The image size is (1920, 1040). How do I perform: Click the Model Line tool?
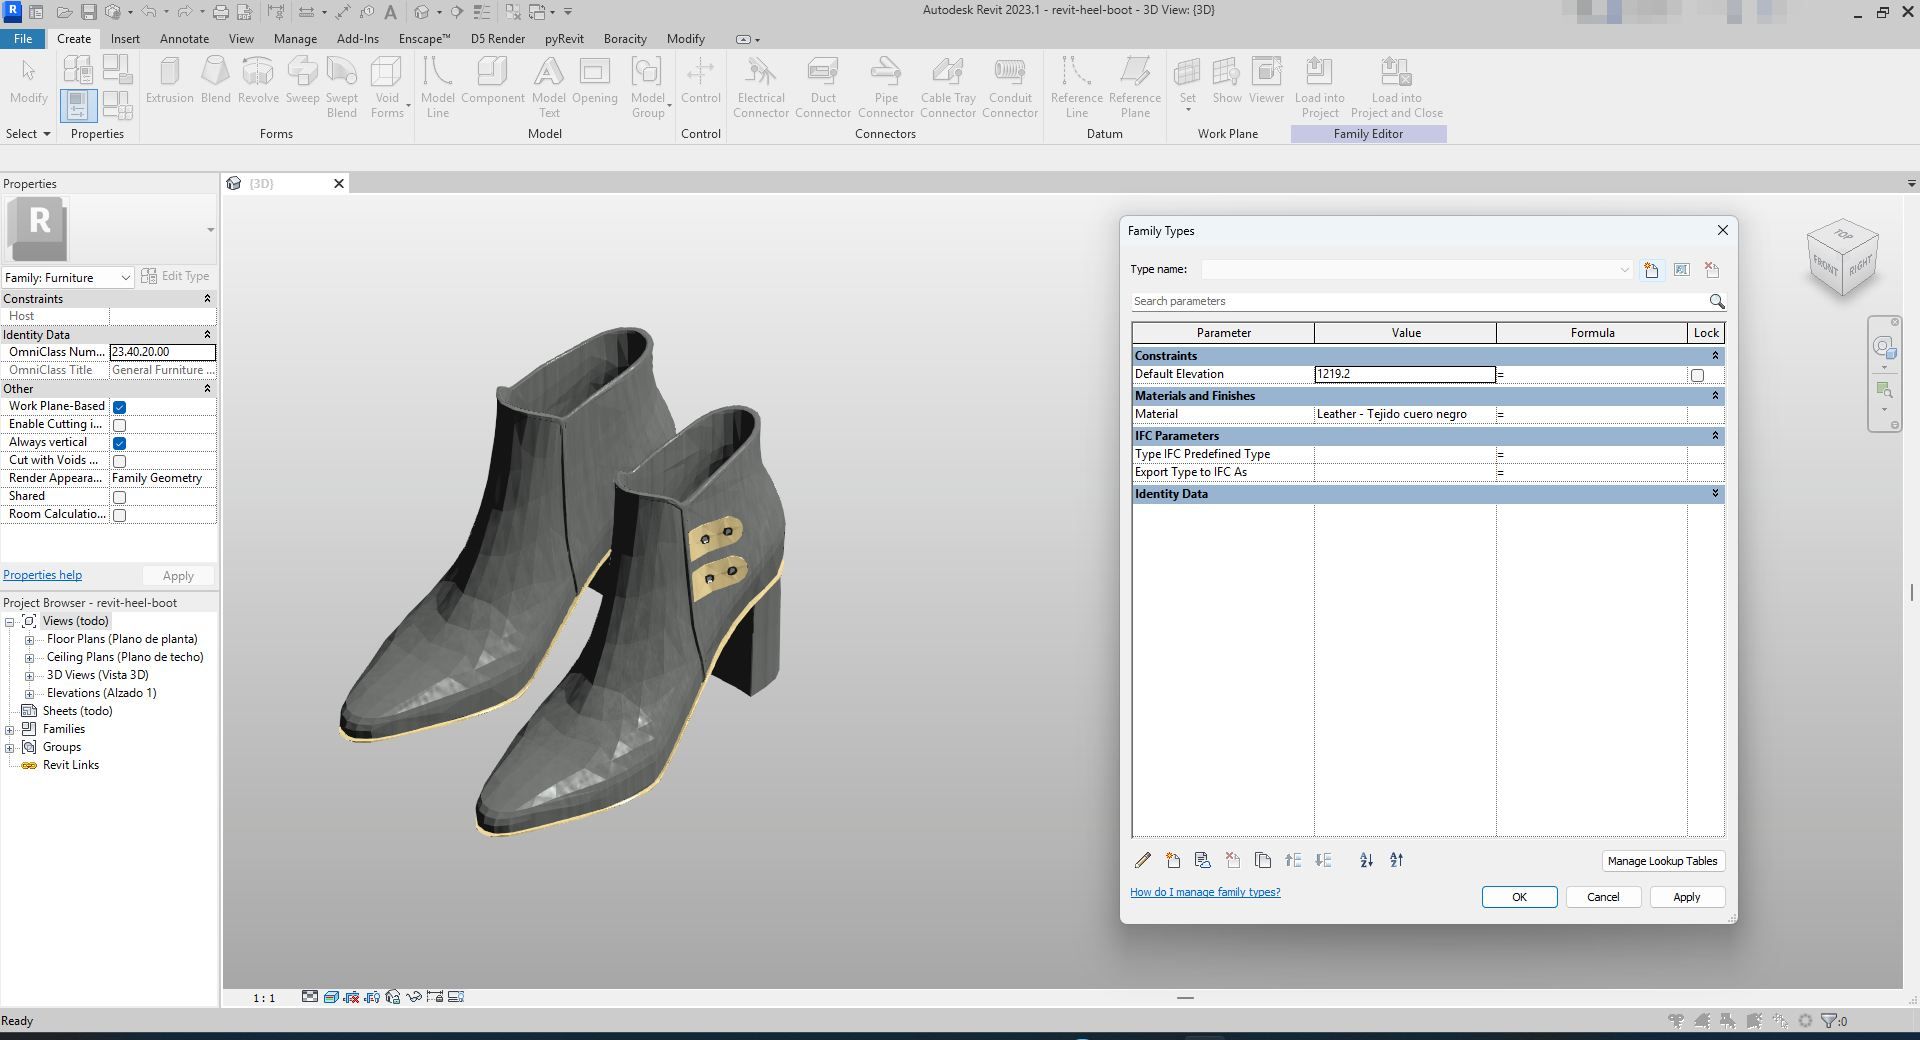click(x=438, y=87)
